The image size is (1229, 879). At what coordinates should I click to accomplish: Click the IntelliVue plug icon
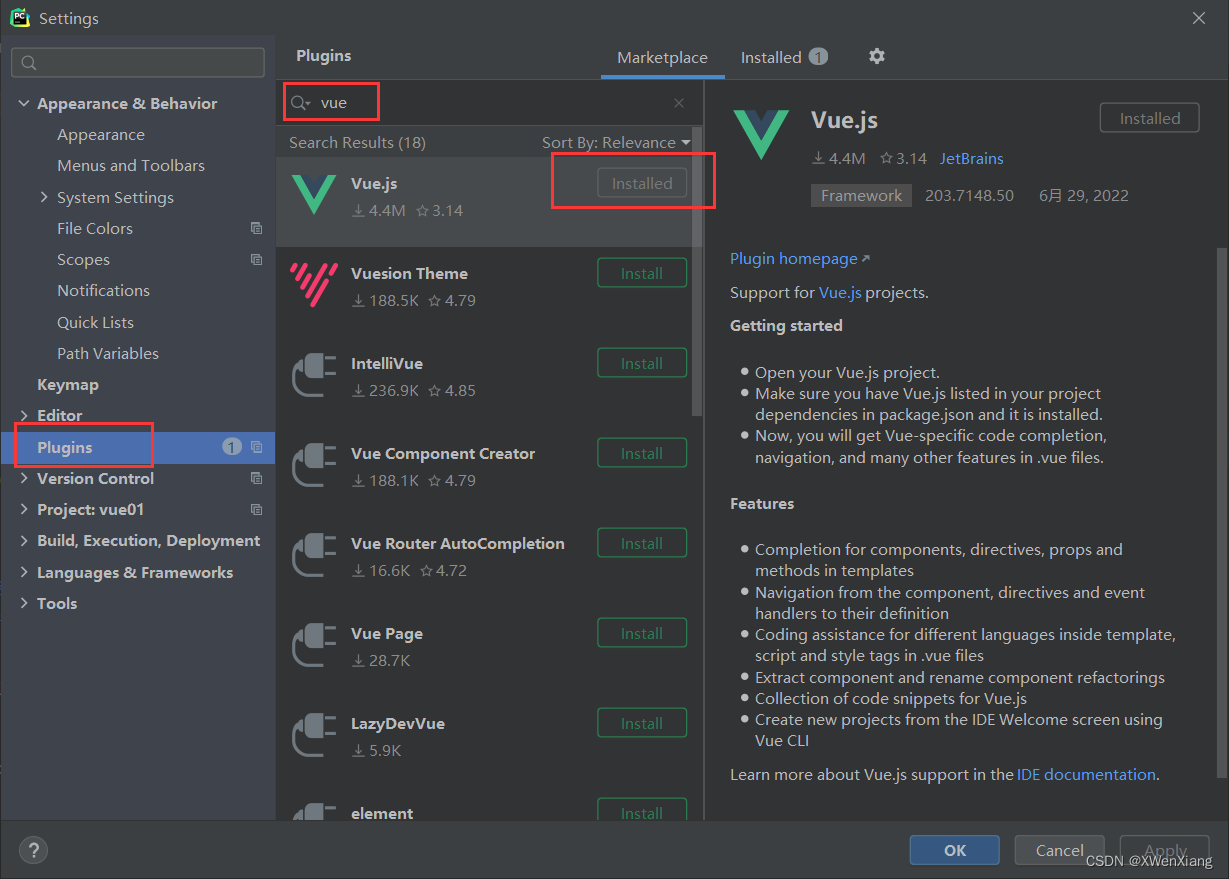click(313, 374)
